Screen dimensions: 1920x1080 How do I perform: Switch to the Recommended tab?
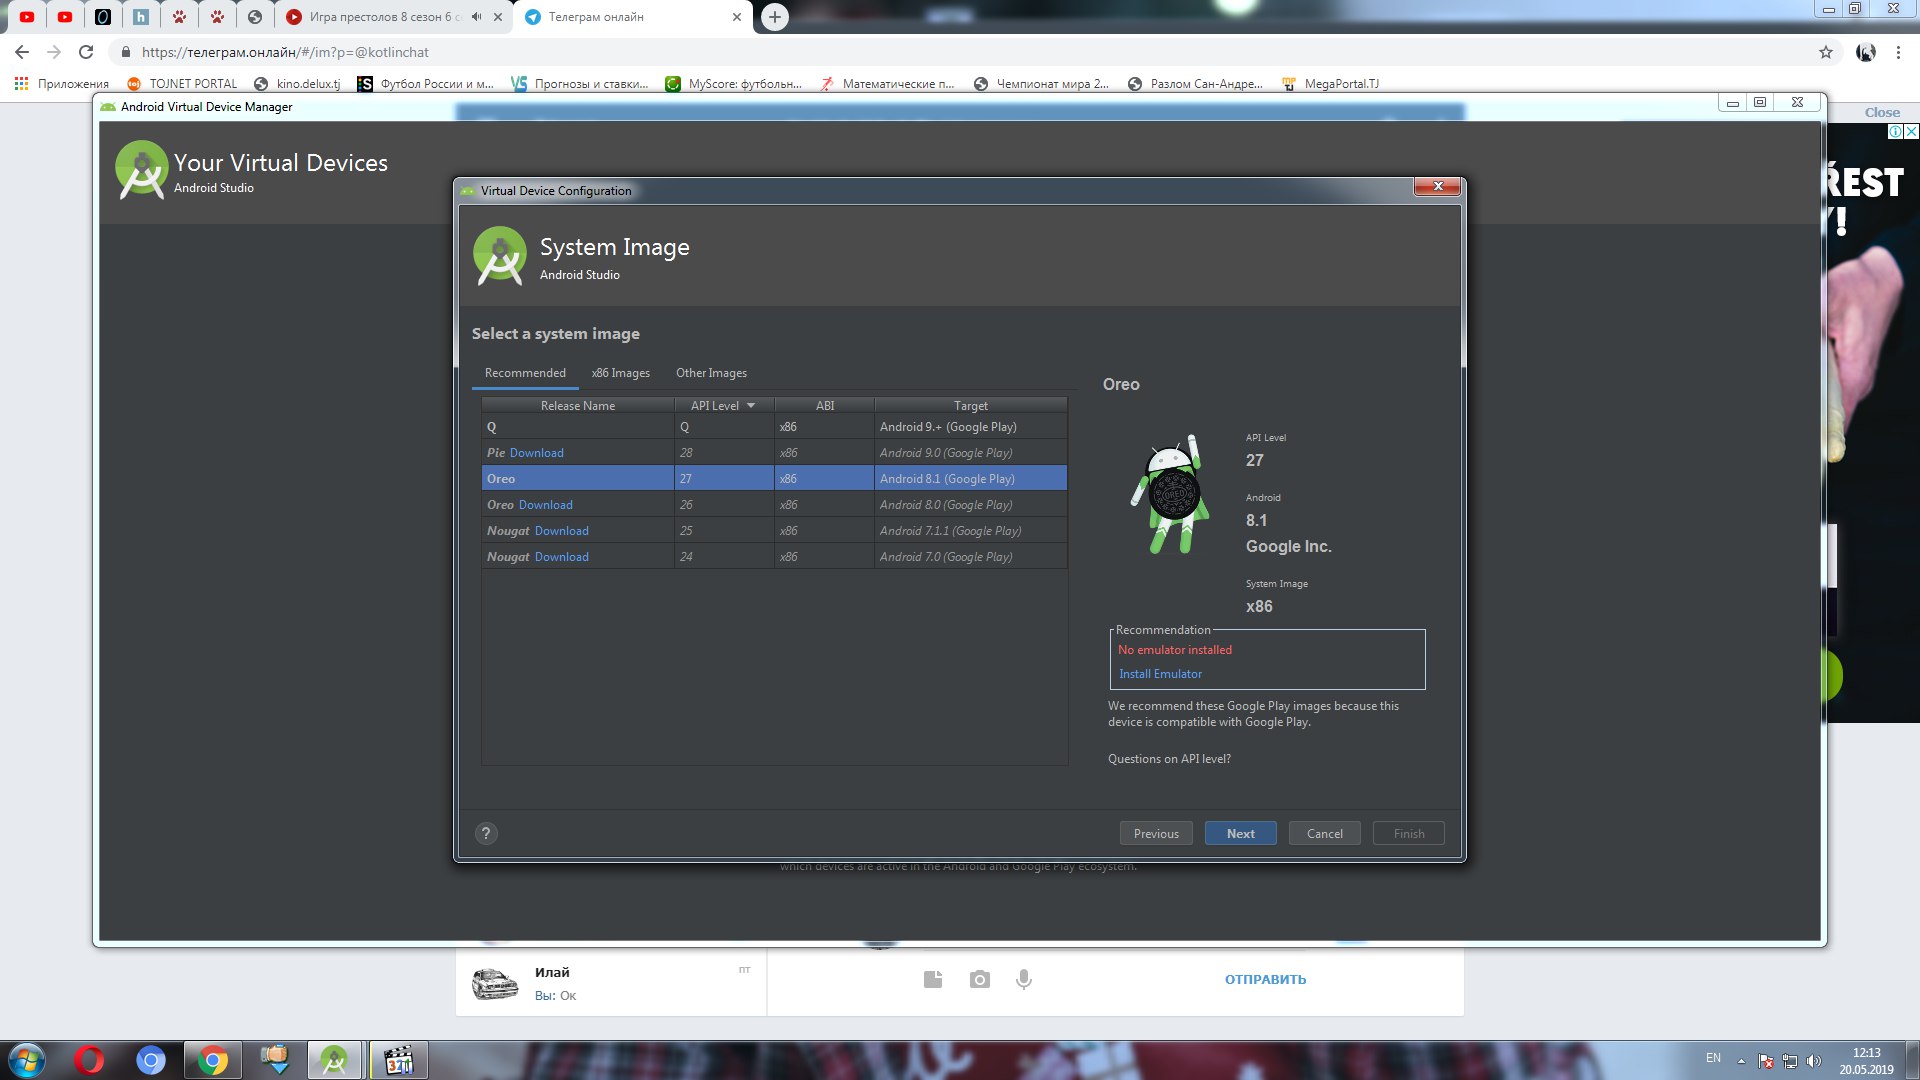525,373
